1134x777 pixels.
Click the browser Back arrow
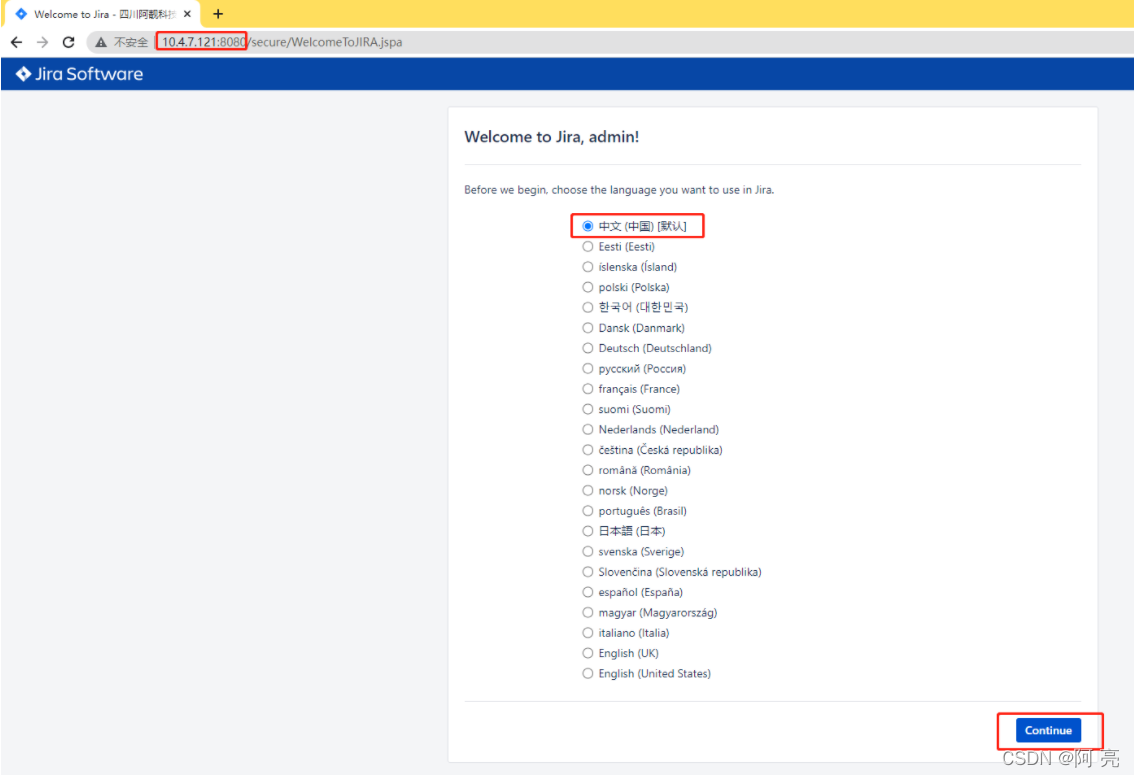click(17, 42)
